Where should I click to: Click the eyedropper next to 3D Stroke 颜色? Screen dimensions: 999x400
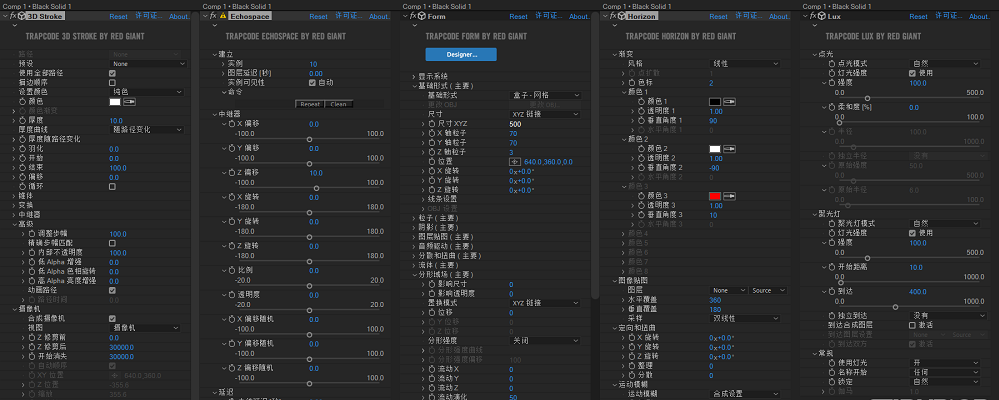pos(129,101)
